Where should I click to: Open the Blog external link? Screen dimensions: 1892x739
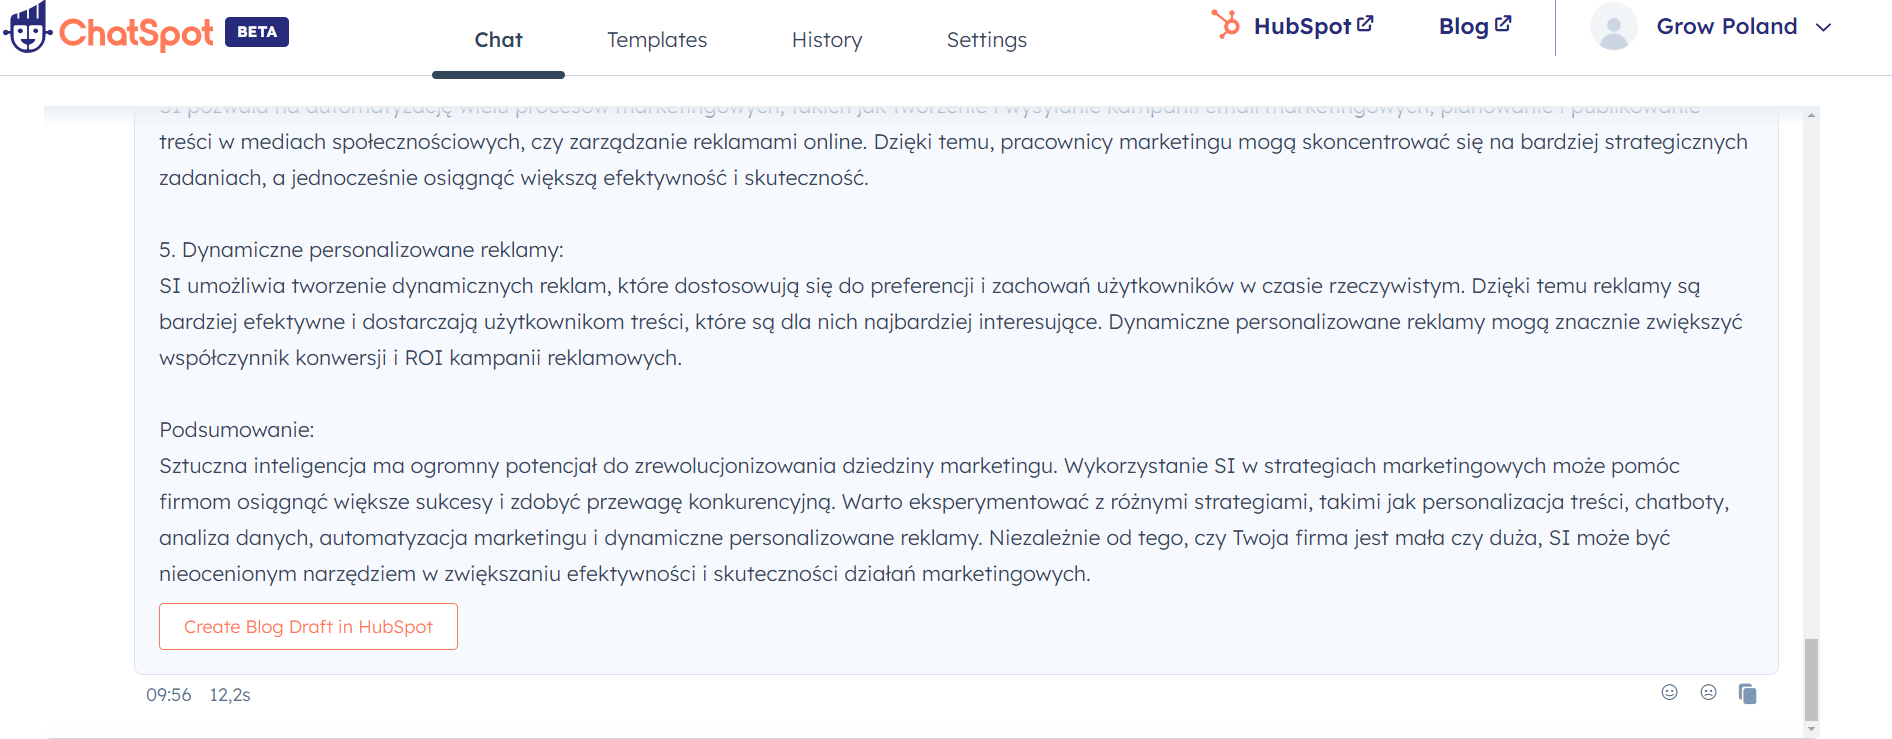pos(1475,26)
